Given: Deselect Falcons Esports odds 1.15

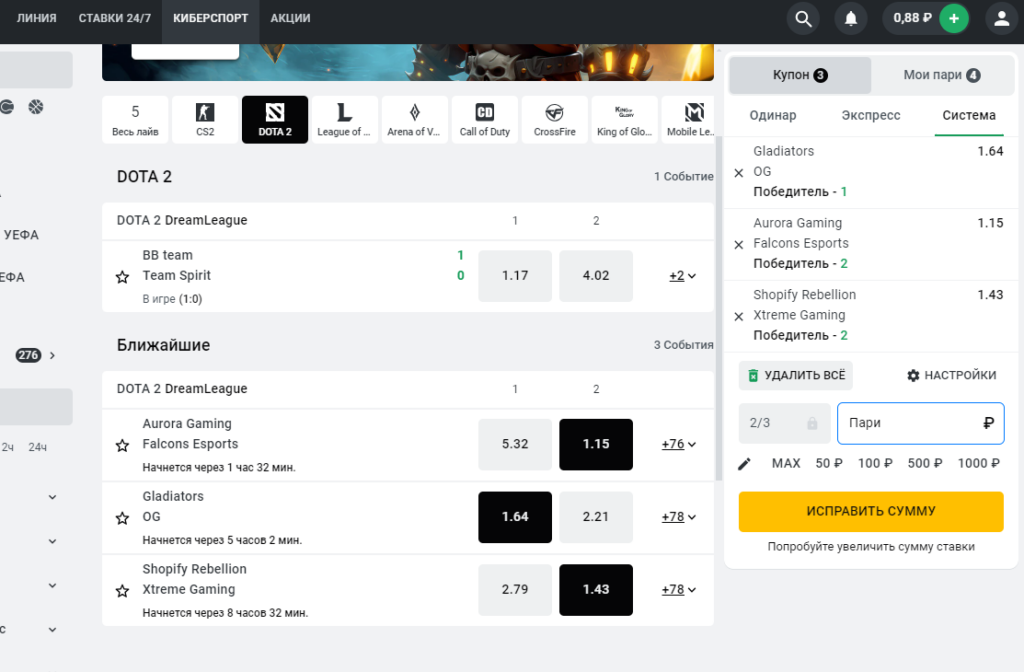Looking at the screenshot, I should click(x=596, y=444).
